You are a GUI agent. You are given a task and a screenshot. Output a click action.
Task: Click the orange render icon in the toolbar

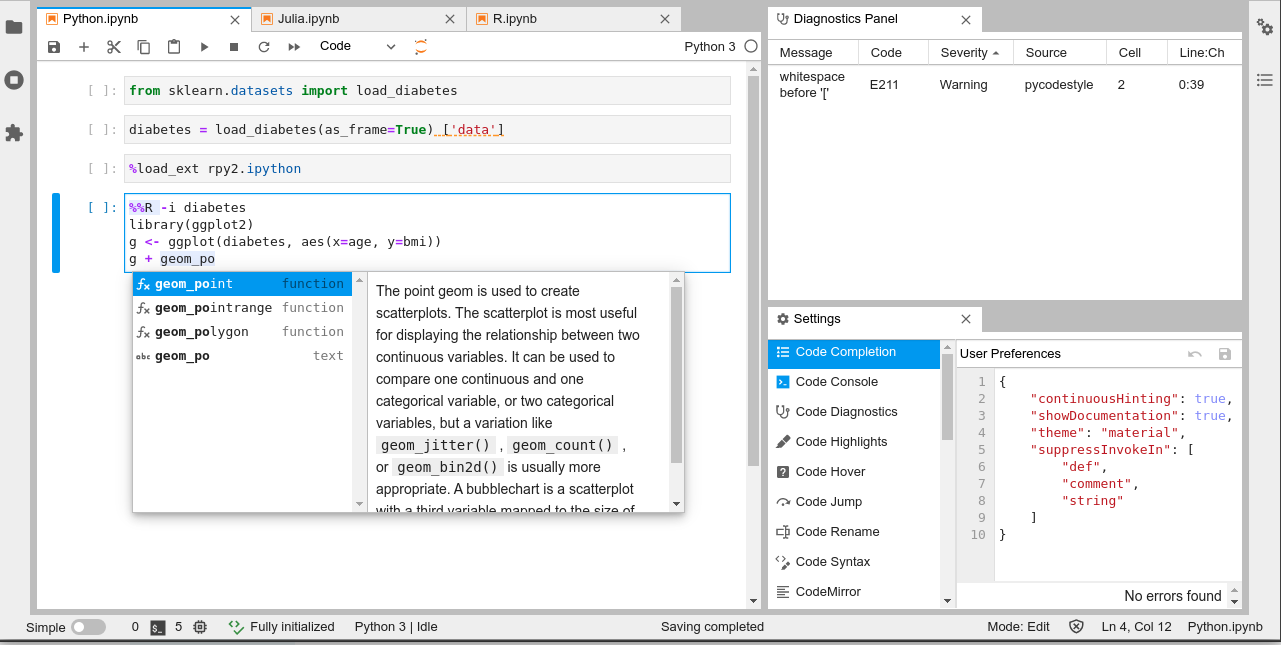click(421, 46)
